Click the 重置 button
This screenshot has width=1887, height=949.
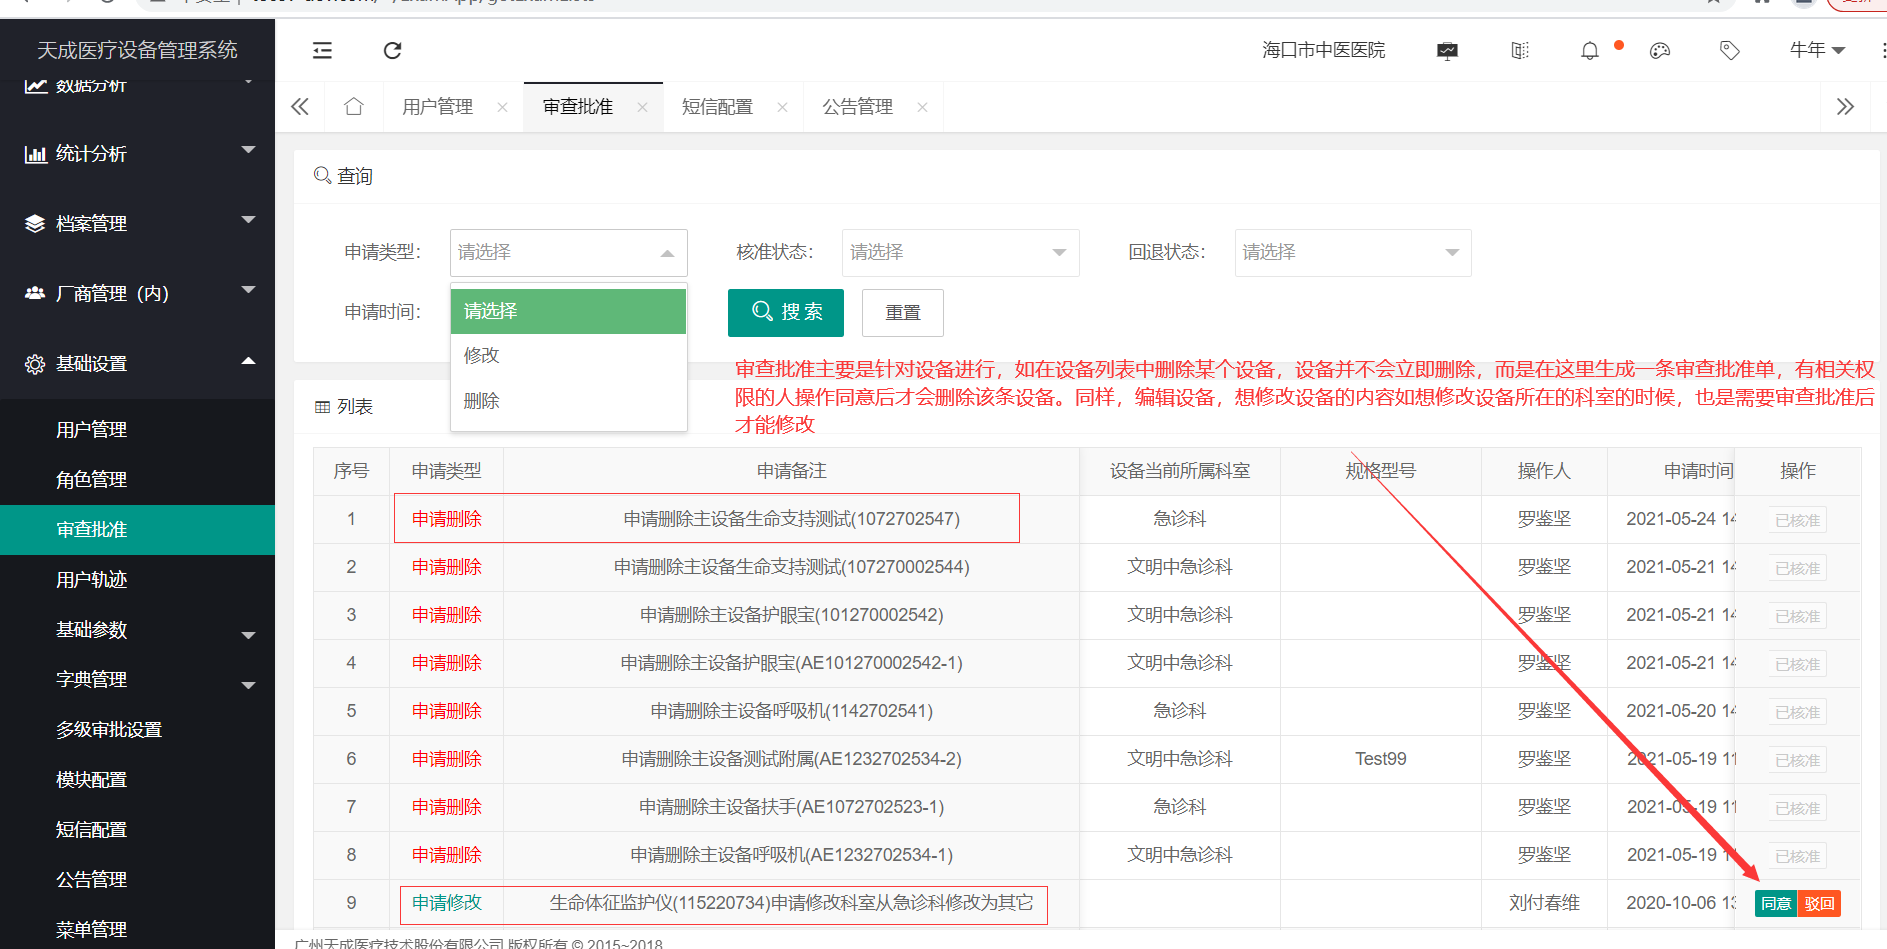tap(903, 313)
